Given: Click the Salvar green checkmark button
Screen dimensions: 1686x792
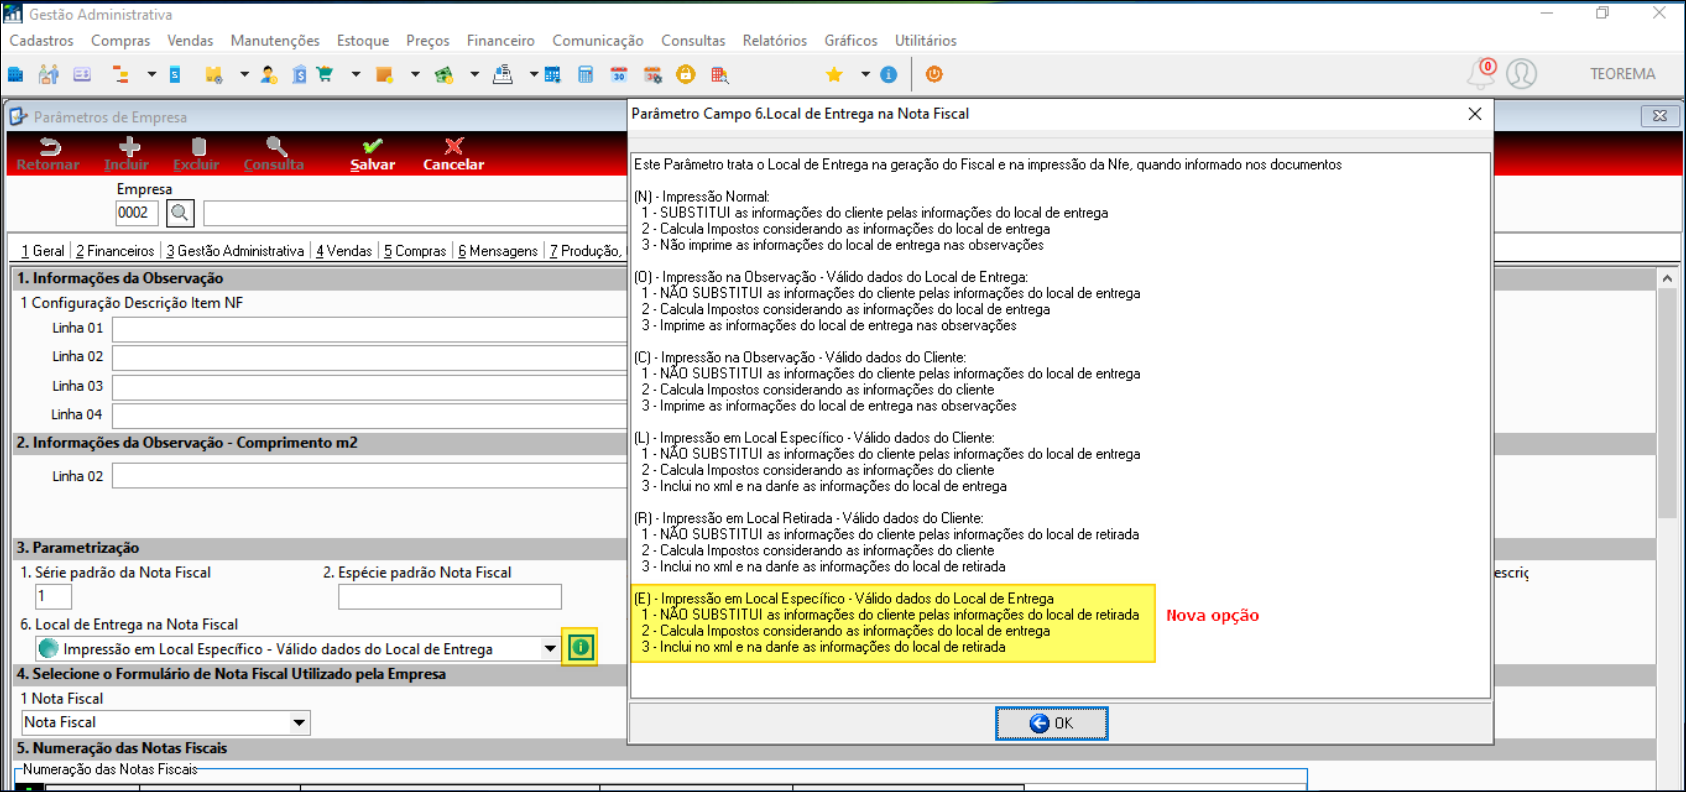Looking at the screenshot, I should point(372,155).
